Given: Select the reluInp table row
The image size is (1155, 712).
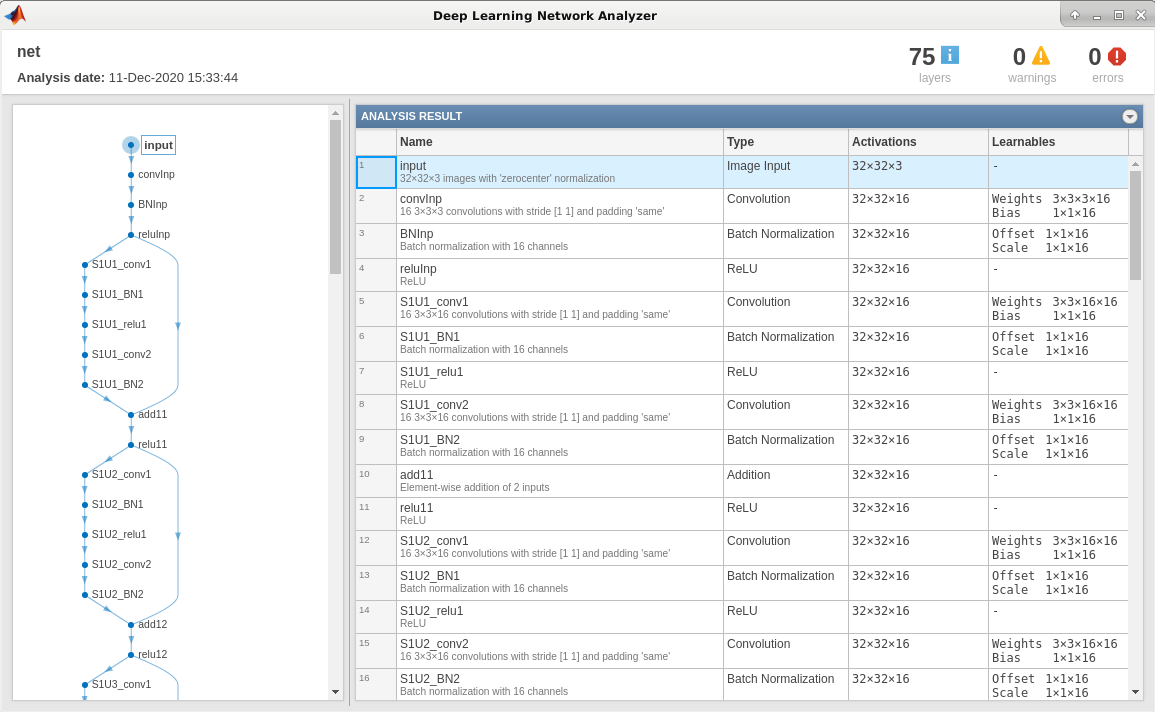Looking at the screenshot, I should [x=742, y=275].
